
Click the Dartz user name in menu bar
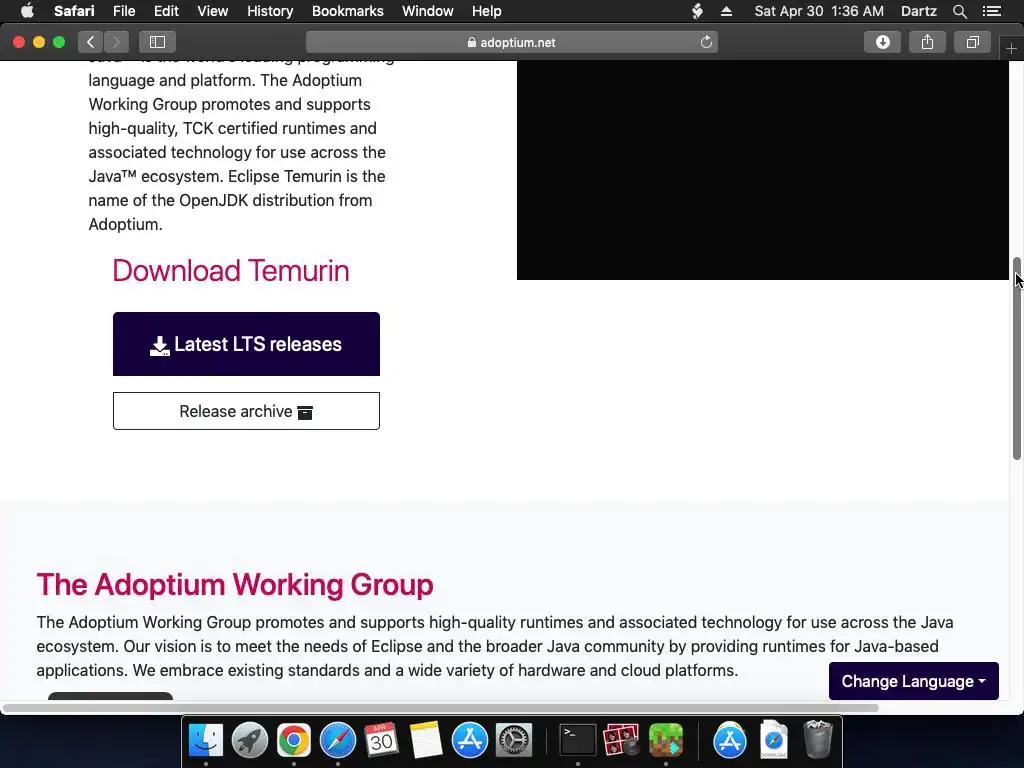918,11
